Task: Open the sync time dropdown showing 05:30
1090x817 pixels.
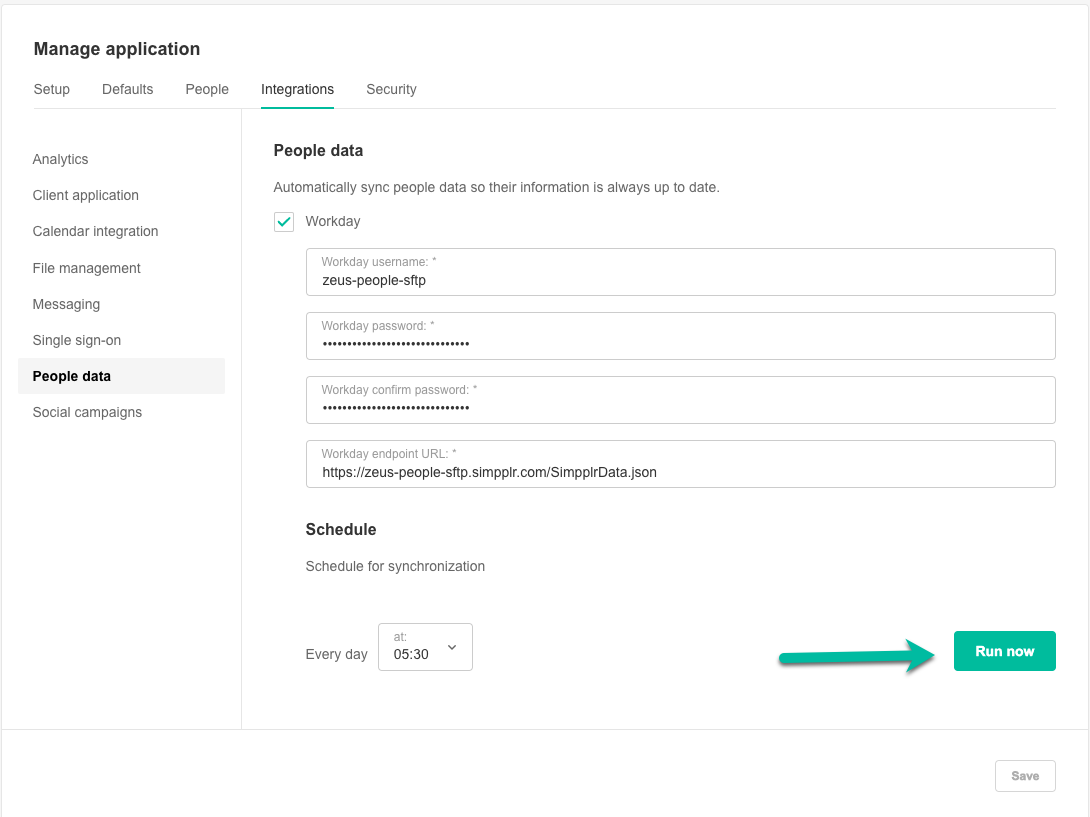Action: pyautogui.click(x=425, y=647)
